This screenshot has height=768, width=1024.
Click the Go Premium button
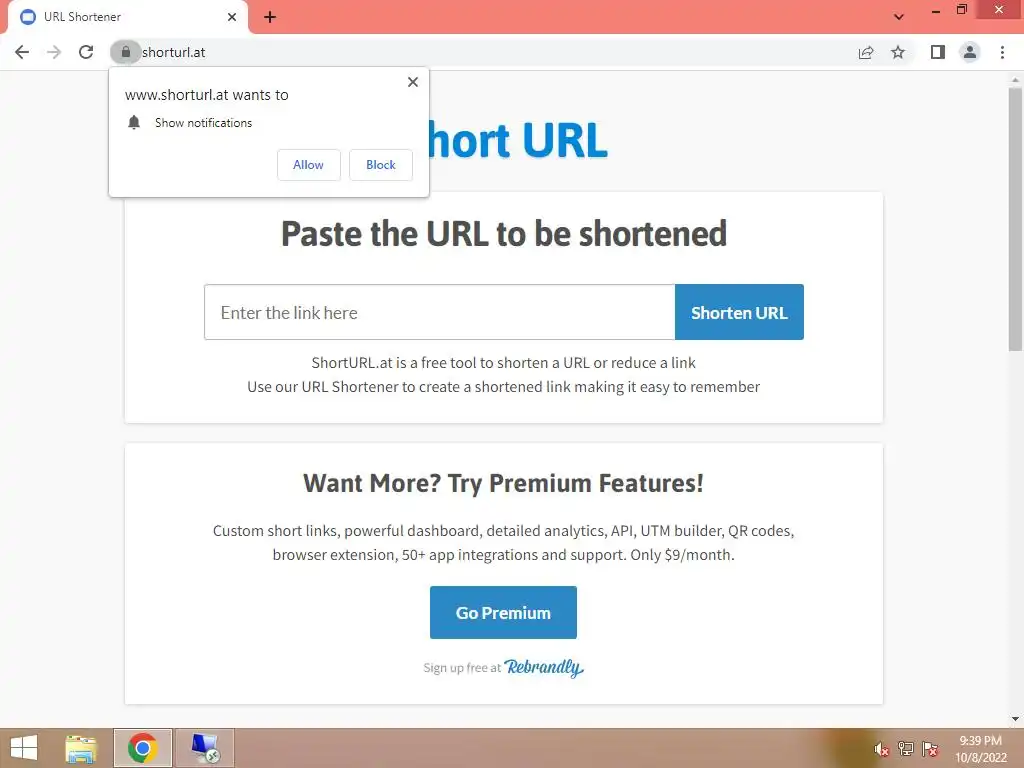tap(503, 613)
